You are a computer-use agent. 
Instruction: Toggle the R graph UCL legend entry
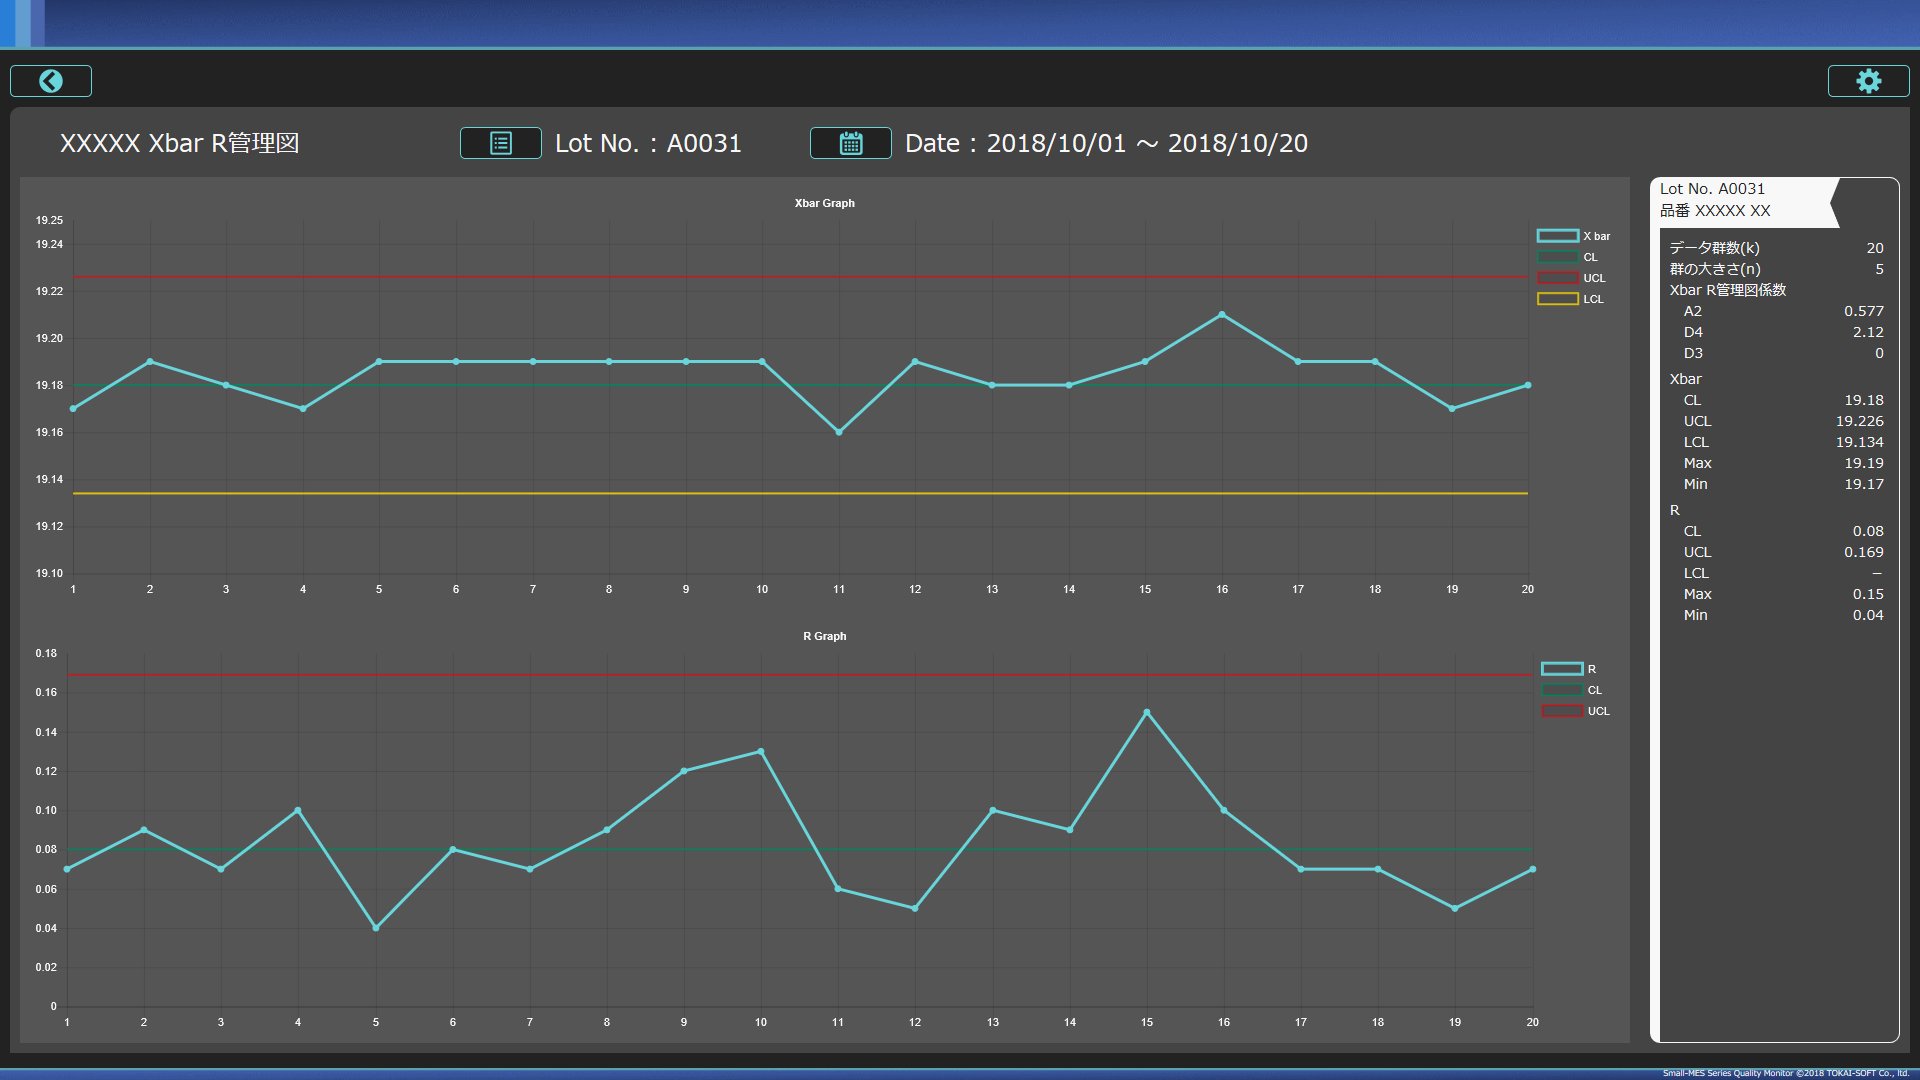click(1575, 711)
